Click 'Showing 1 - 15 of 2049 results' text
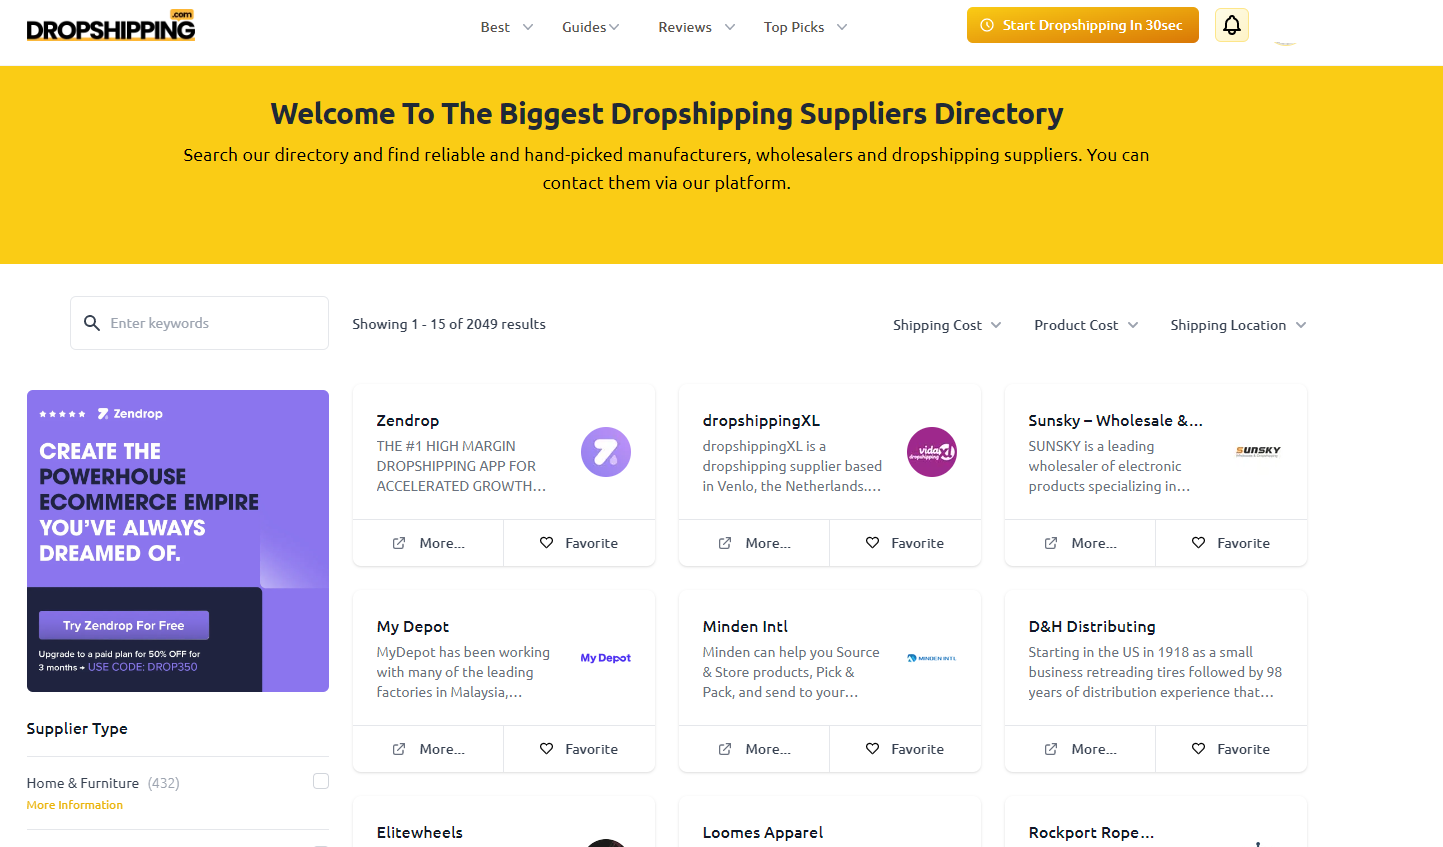Viewport: 1443px width, 847px height. point(449,324)
